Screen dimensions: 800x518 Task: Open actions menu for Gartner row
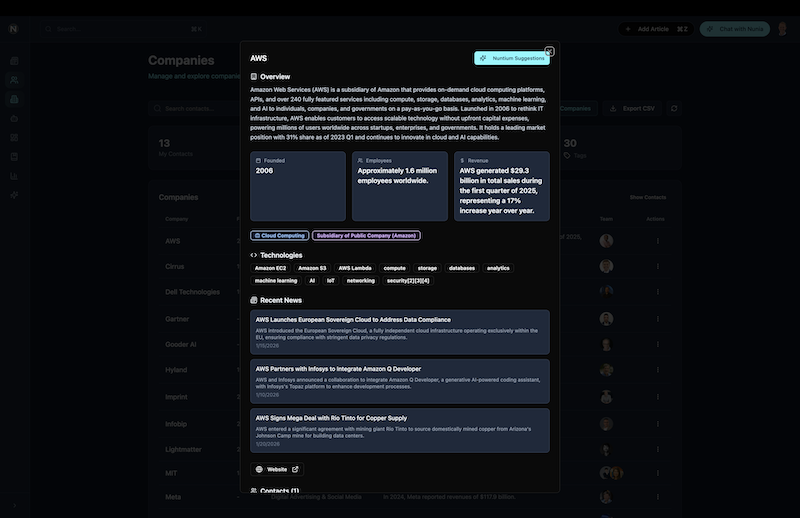tap(658, 319)
